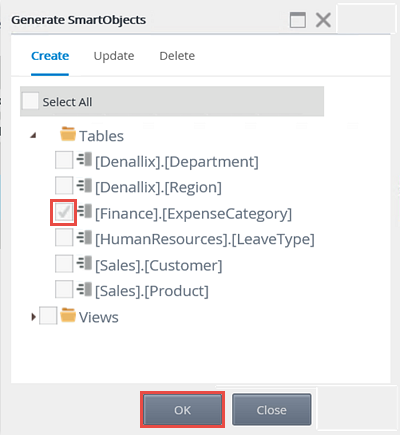Switch to the Update tab

coord(114,56)
